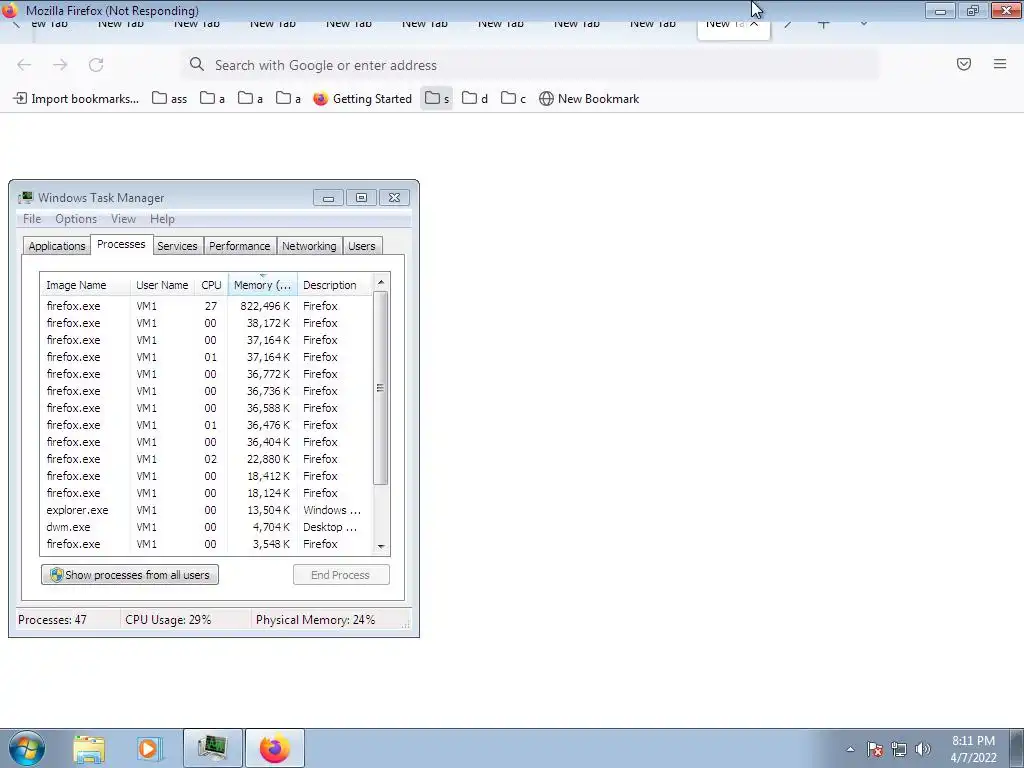Click the taskbar clock showing 8:11 PM
Screen dimensions: 1024x768
point(973,749)
